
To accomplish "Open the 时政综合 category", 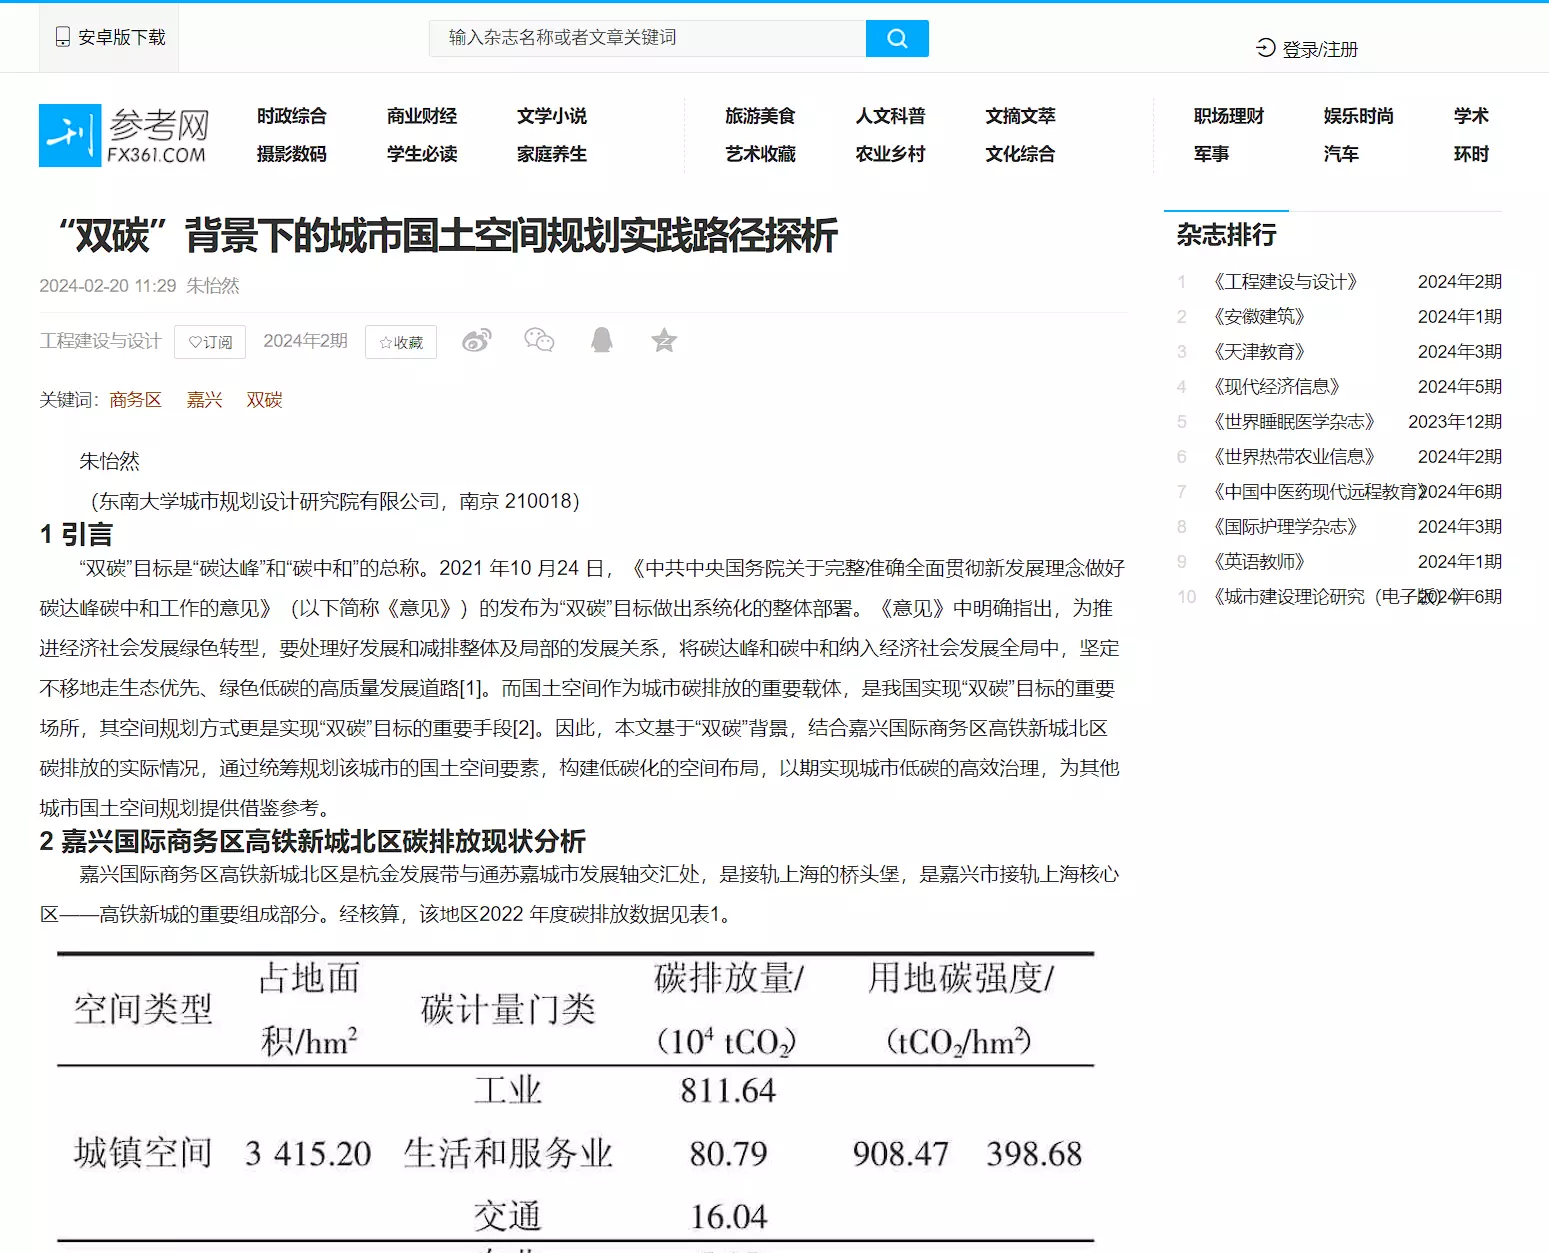I will [x=291, y=116].
